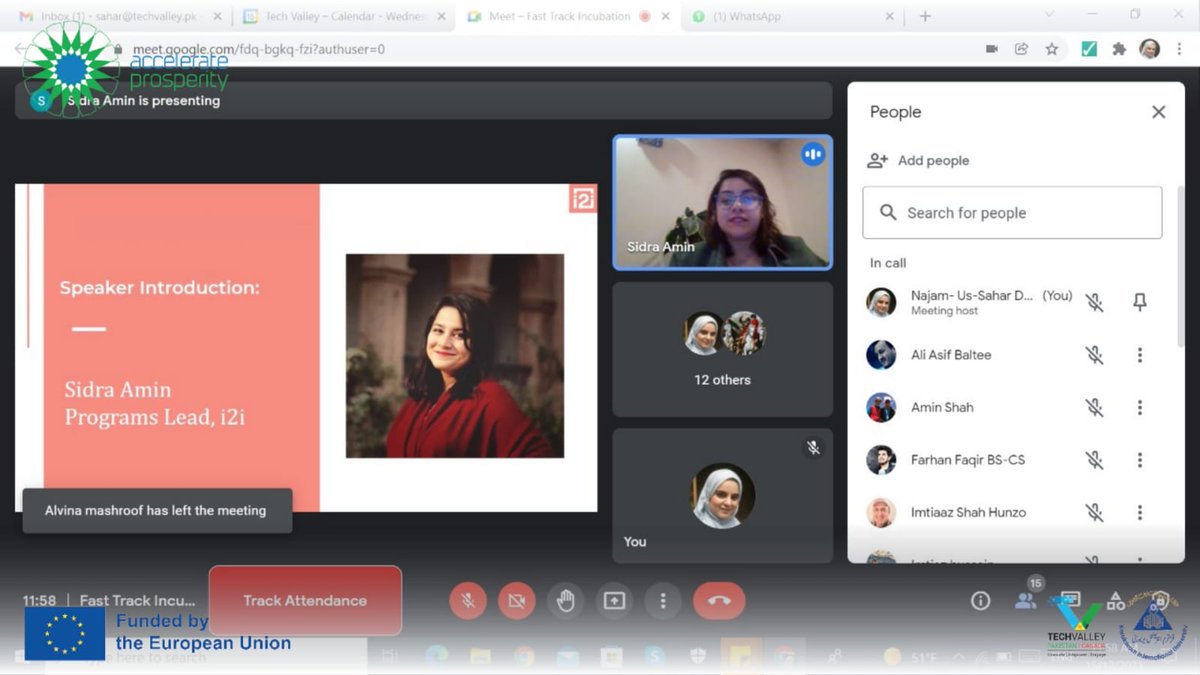Click the presented Speaker Introduction slide

click(x=306, y=348)
